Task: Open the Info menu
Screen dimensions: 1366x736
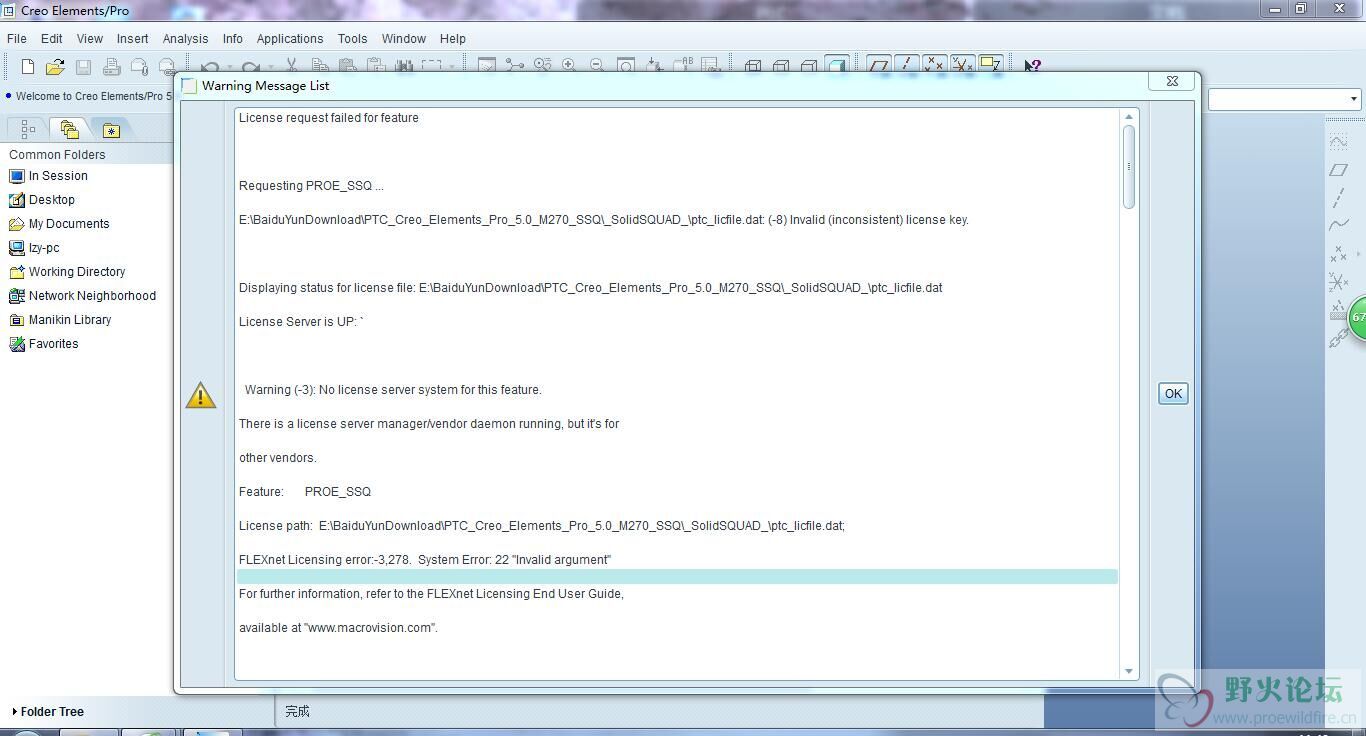Action: (x=233, y=39)
